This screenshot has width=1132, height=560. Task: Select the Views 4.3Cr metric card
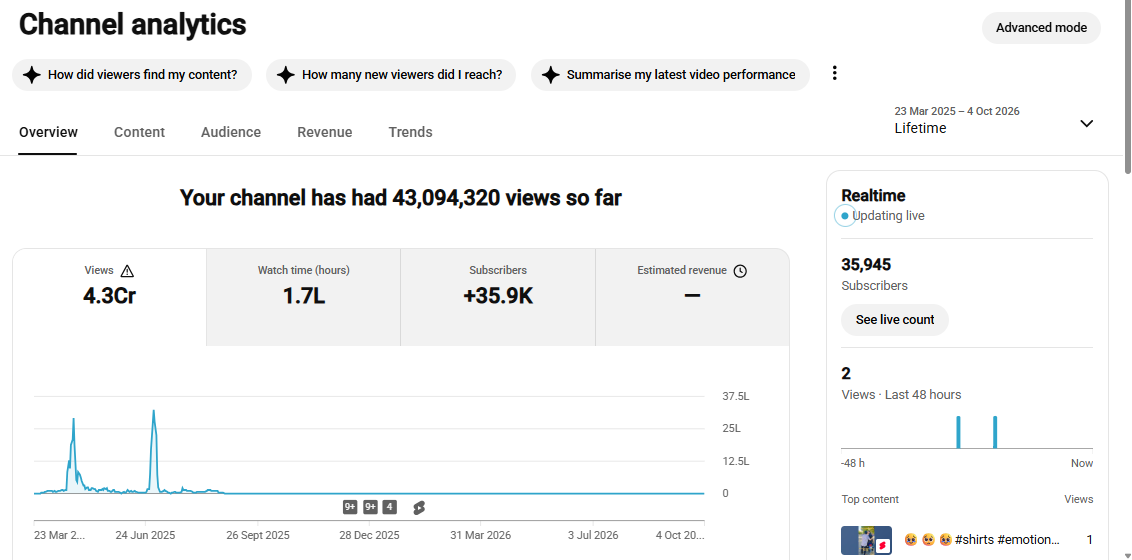pos(109,297)
